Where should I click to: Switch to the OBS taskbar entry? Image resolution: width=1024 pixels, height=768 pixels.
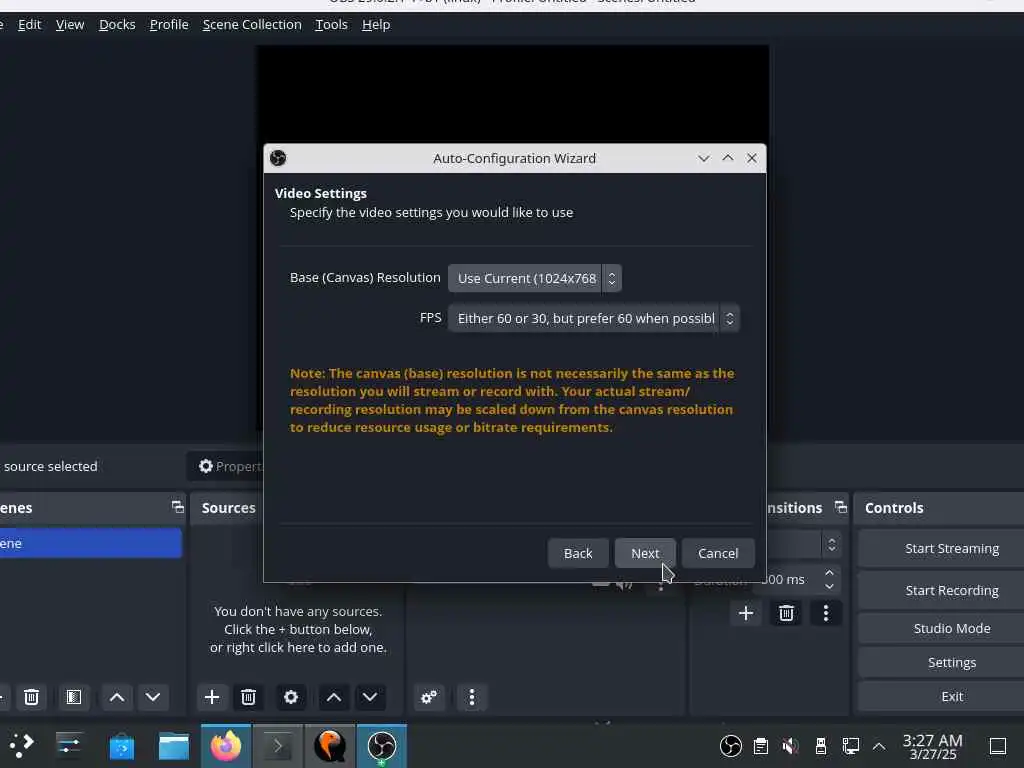pyautogui.click(x=381, y=746)
